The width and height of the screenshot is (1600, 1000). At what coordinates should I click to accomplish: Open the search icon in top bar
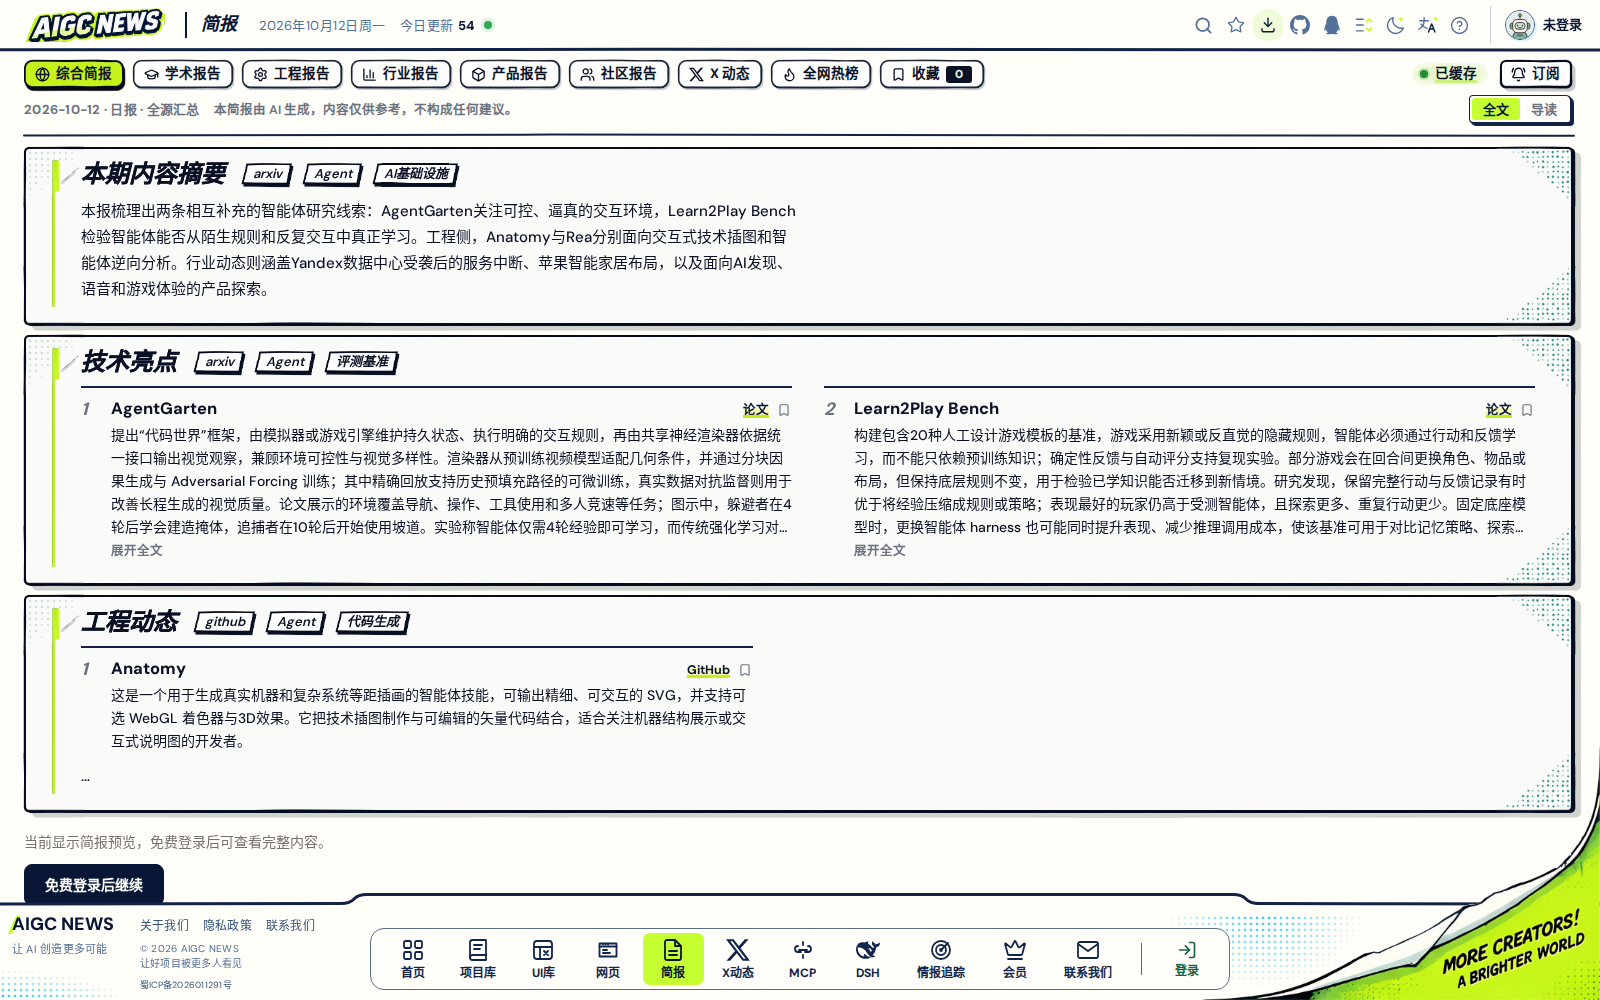pos(1203,25)
